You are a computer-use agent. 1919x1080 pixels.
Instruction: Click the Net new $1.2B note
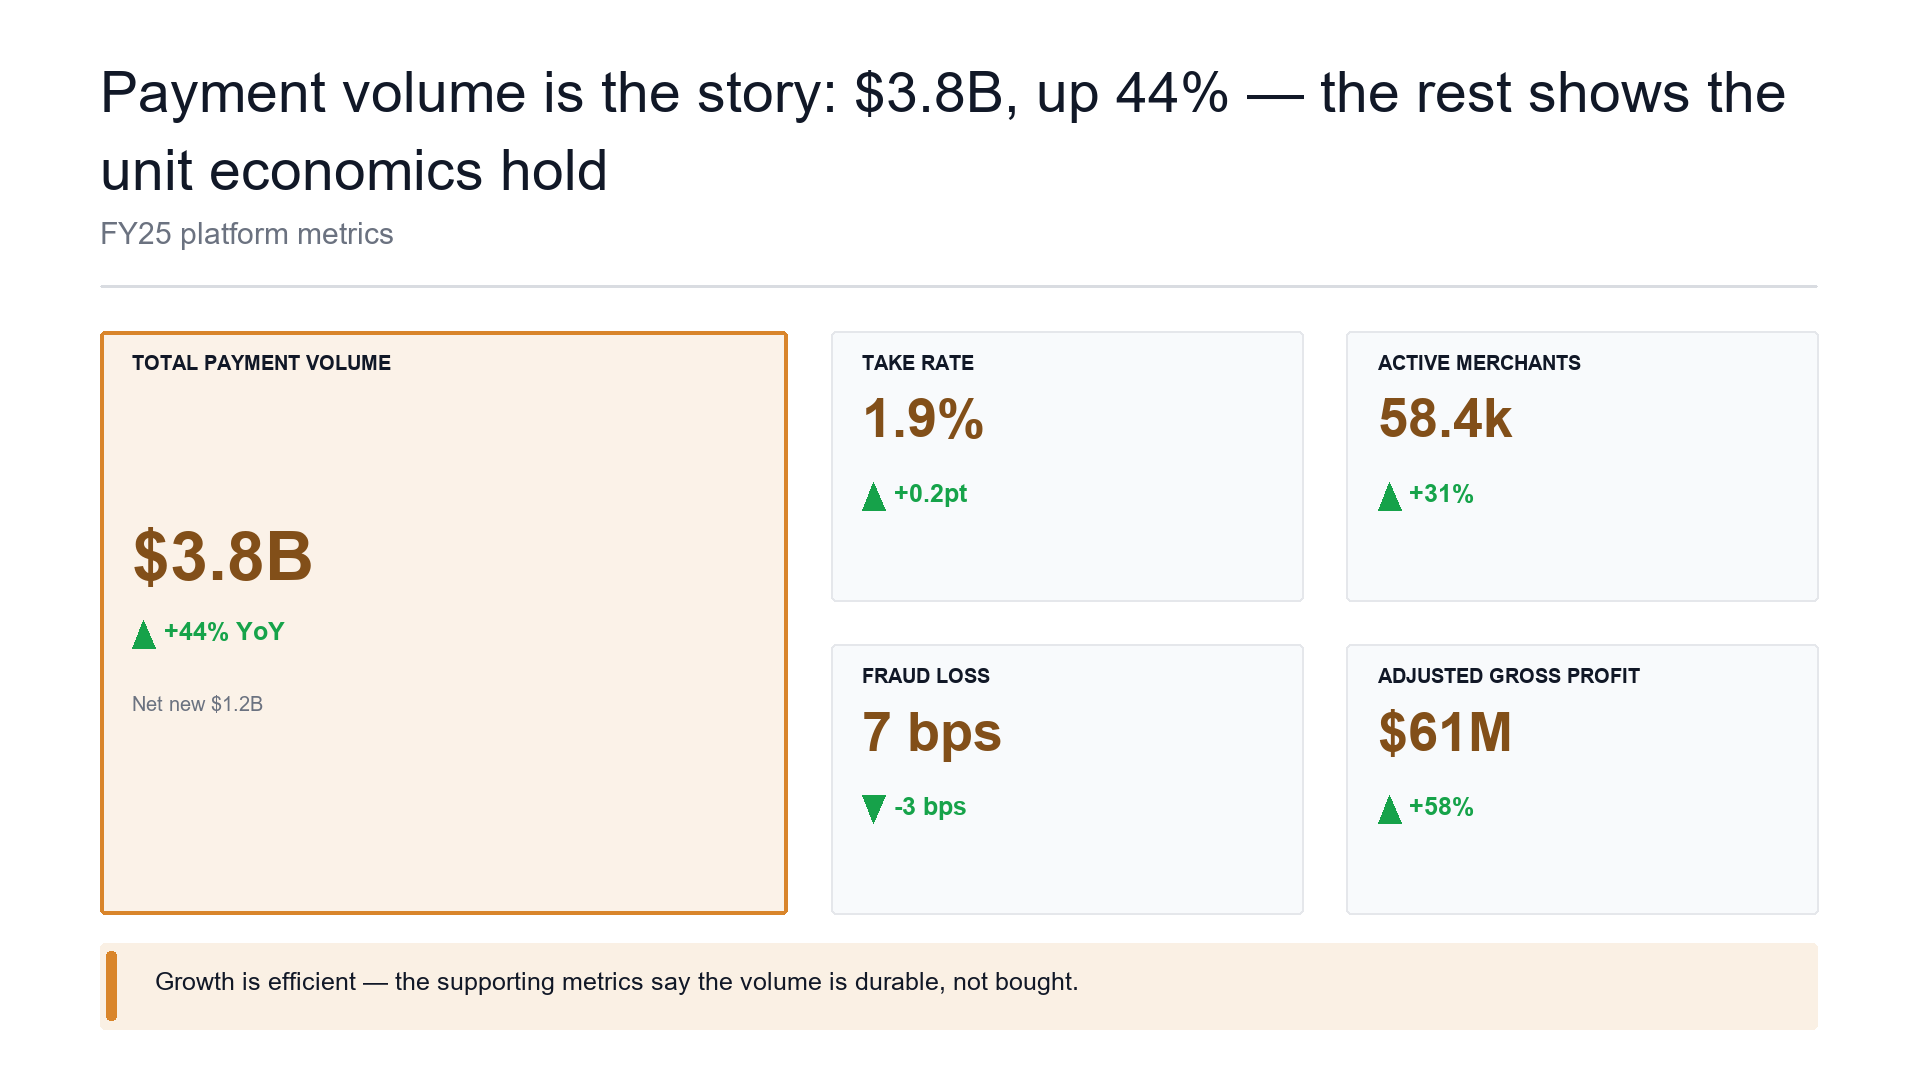click(198, 704)
